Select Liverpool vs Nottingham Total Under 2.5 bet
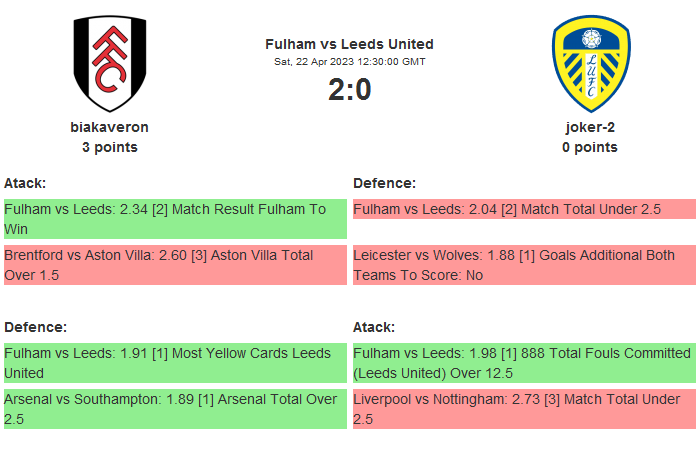Screen dimensions: 700x460 tap(524, 409)
